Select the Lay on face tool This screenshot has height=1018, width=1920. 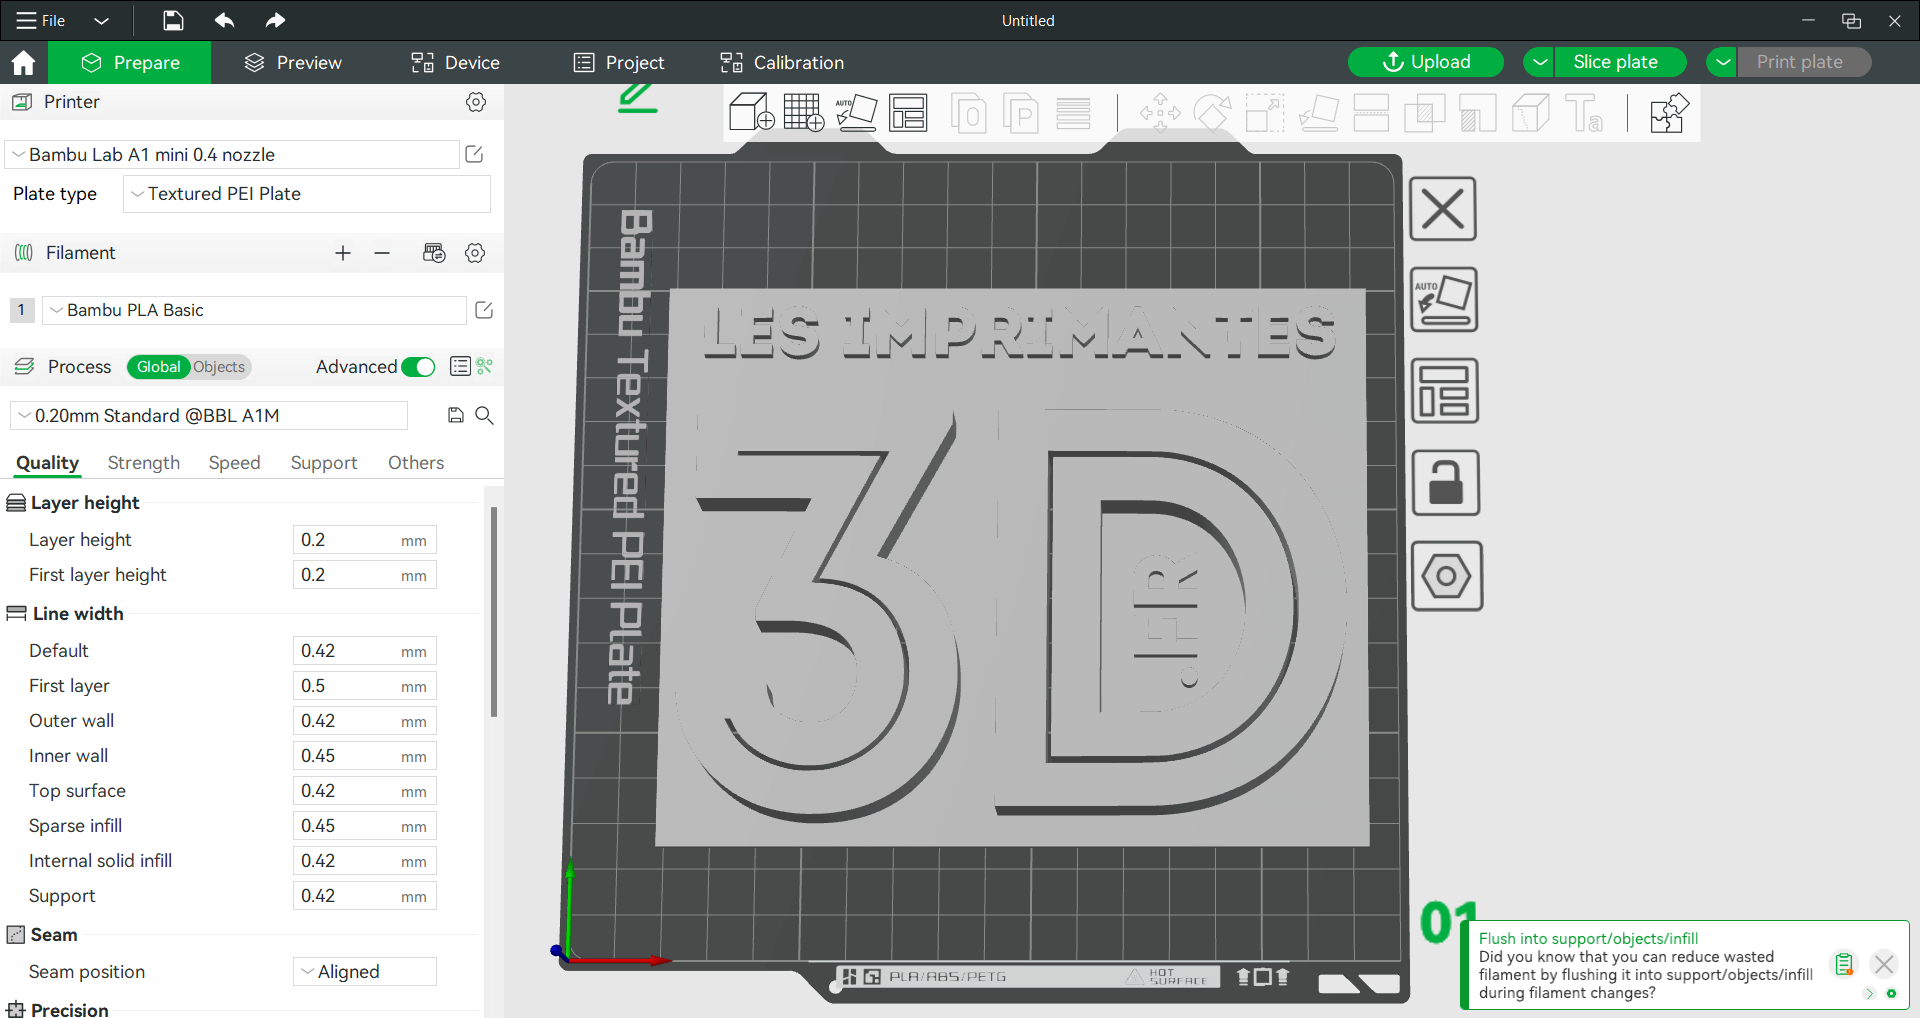(x=1318, y=112)
